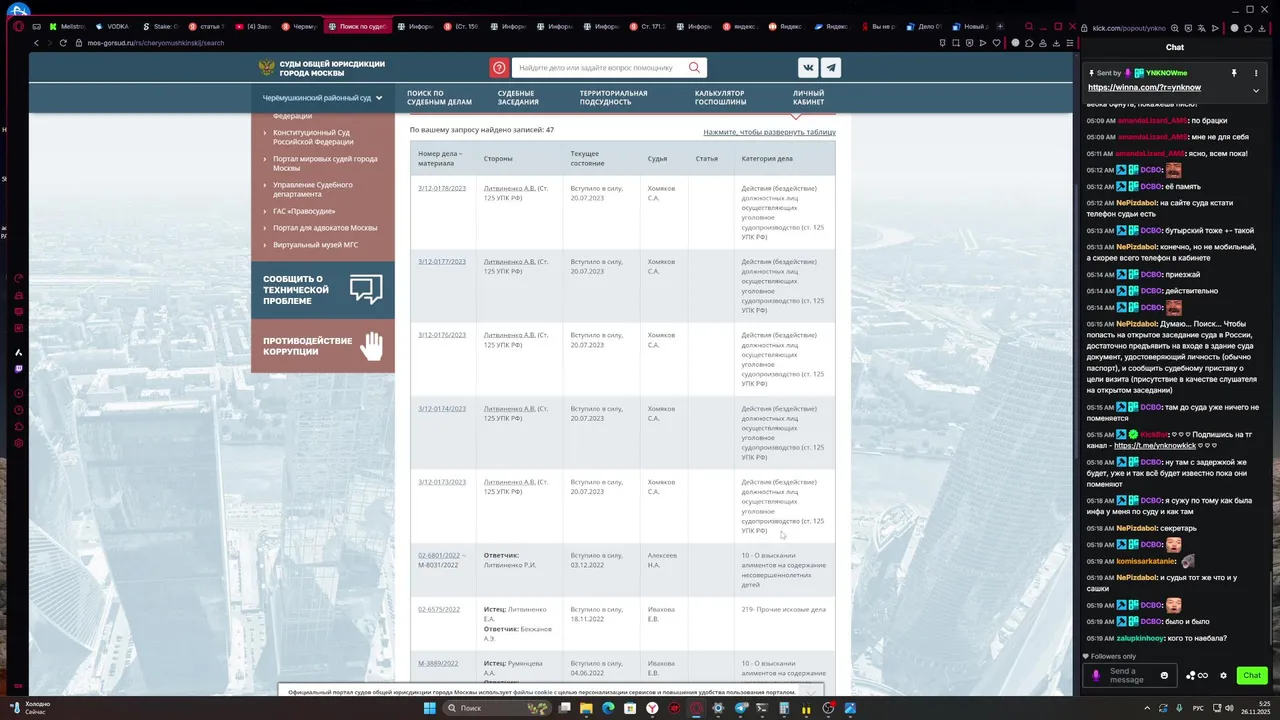Open the Поиск по судебным делам menu

click(439, 98)
